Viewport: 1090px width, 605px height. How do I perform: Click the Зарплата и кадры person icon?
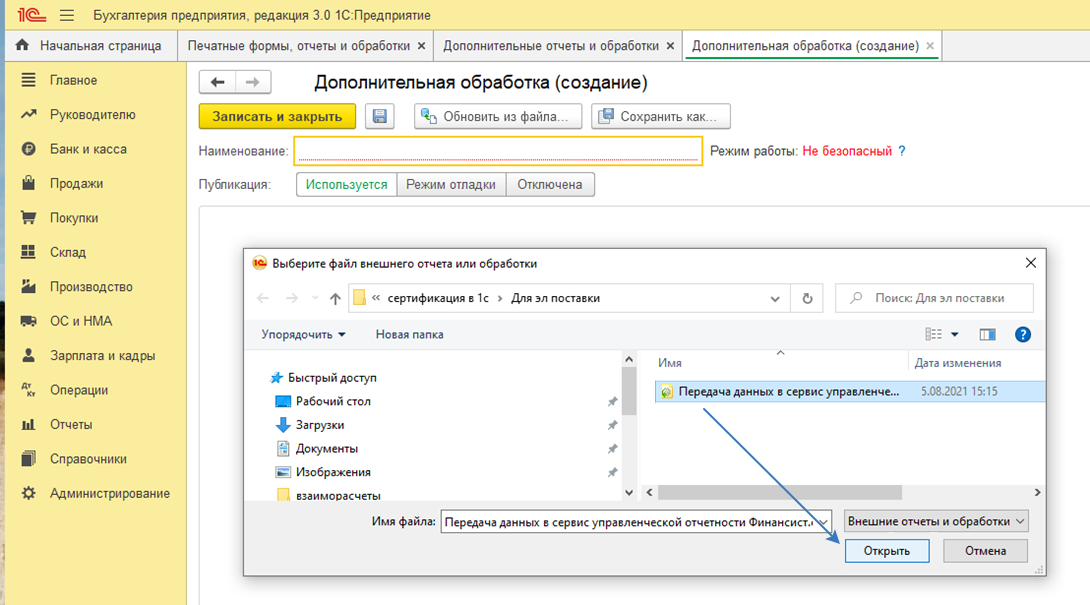pyautogui.click(x=29, y=355)
